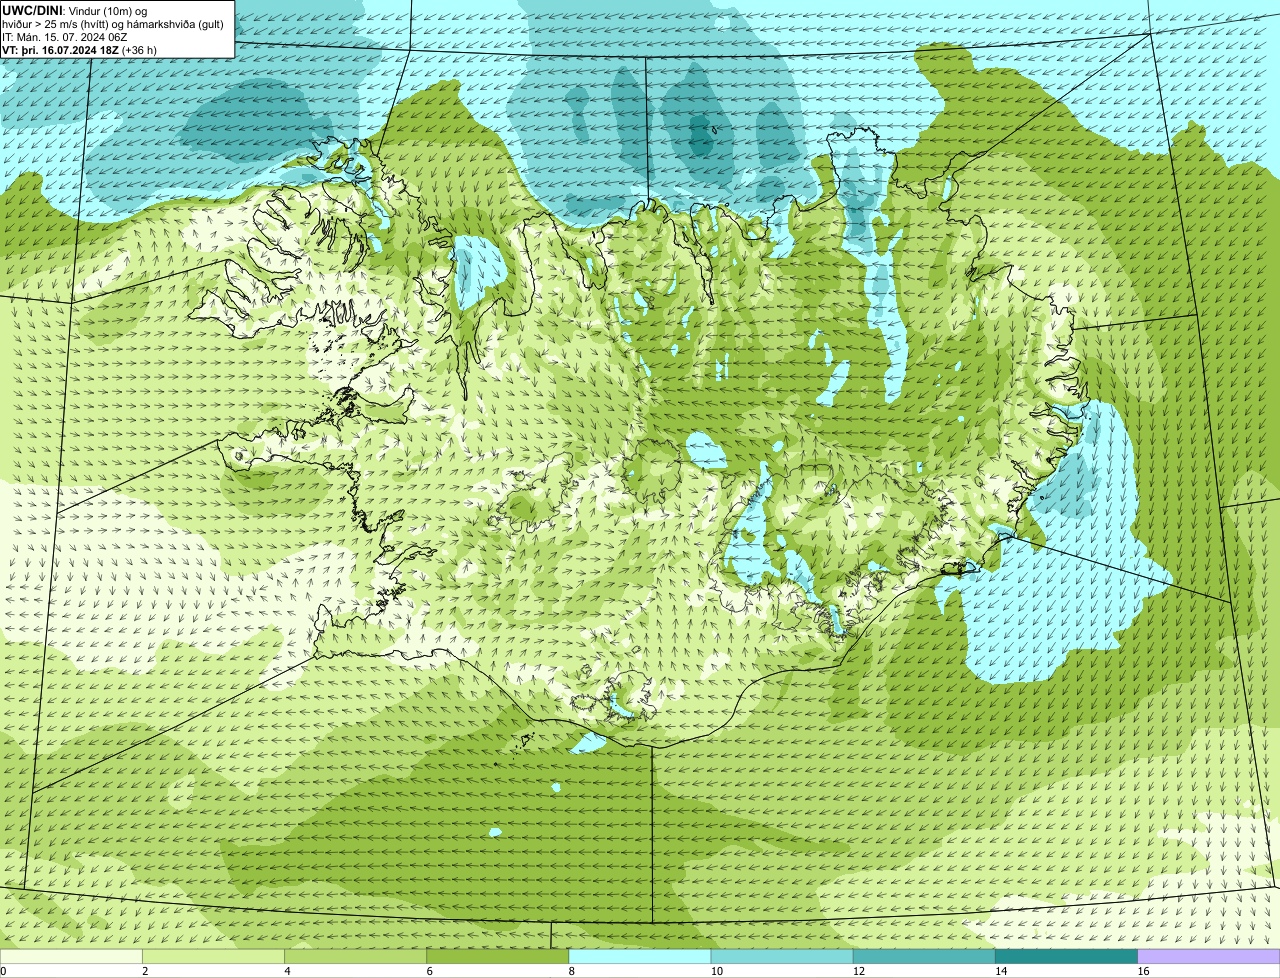Image resolution: width=1280 pixels, height=978 pixels.
Task: Click the '4' scale label
Action: coord(287,971)
